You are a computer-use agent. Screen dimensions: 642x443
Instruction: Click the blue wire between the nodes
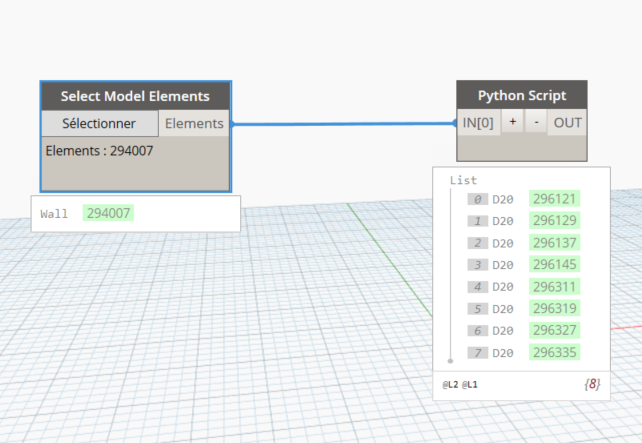point(344,124)
